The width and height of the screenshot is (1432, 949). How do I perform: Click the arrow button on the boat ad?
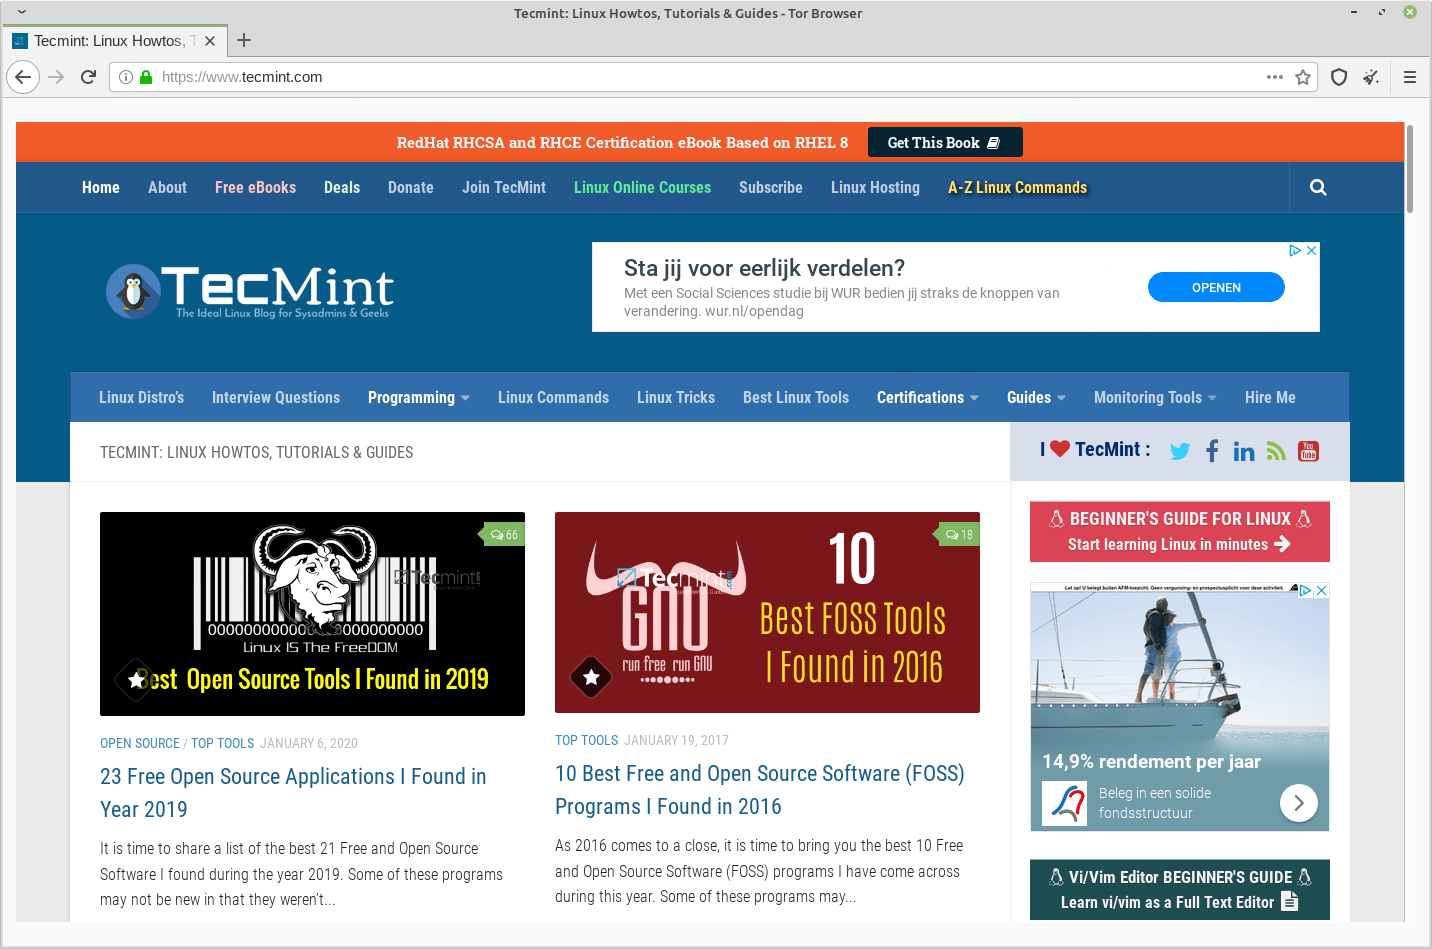click(1299, 802)
